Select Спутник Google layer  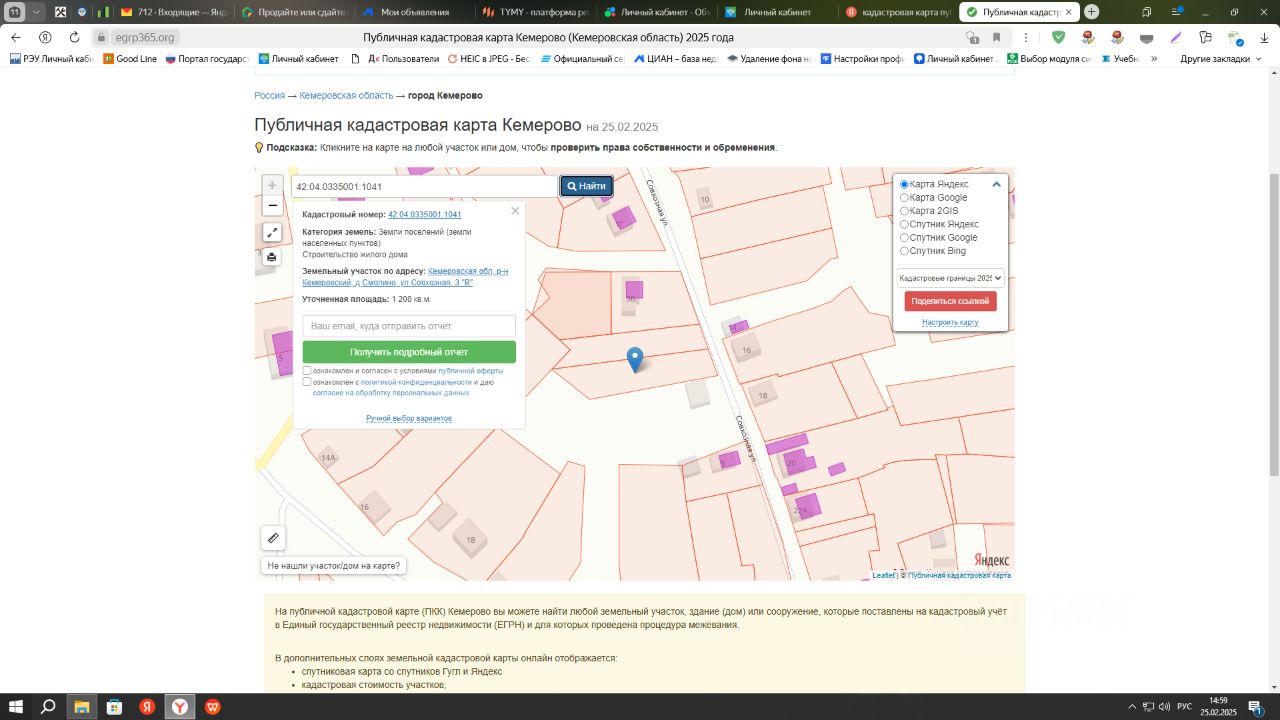coord(904,238)
